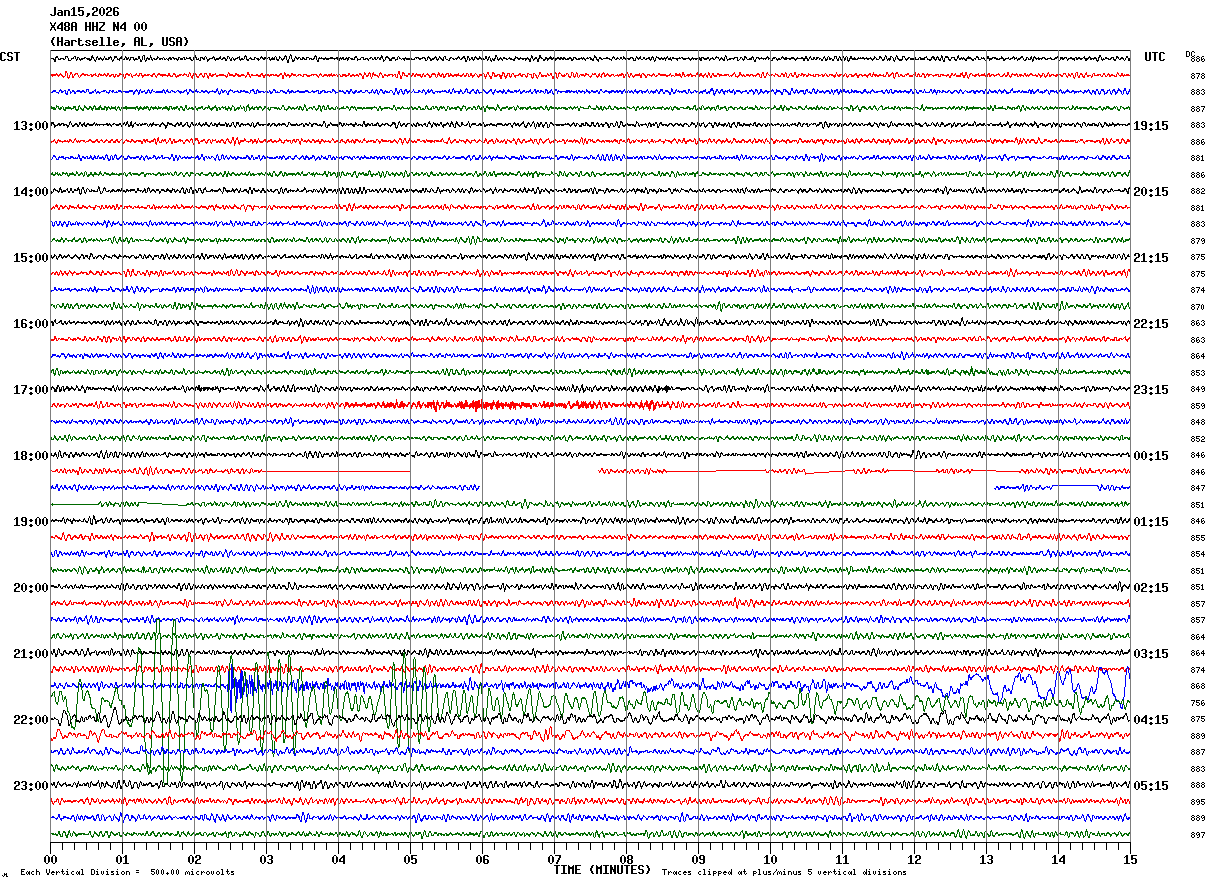Click the CST timezone label
Screen dimensions: 1210x886
pos(10,57)
